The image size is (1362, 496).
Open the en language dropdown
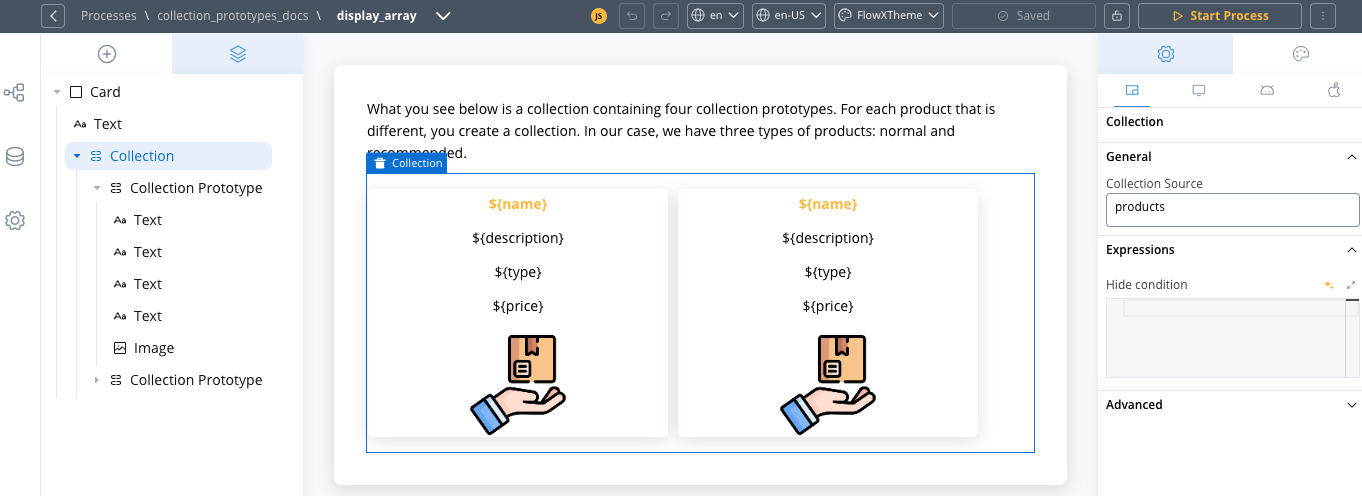coord(715,16)
